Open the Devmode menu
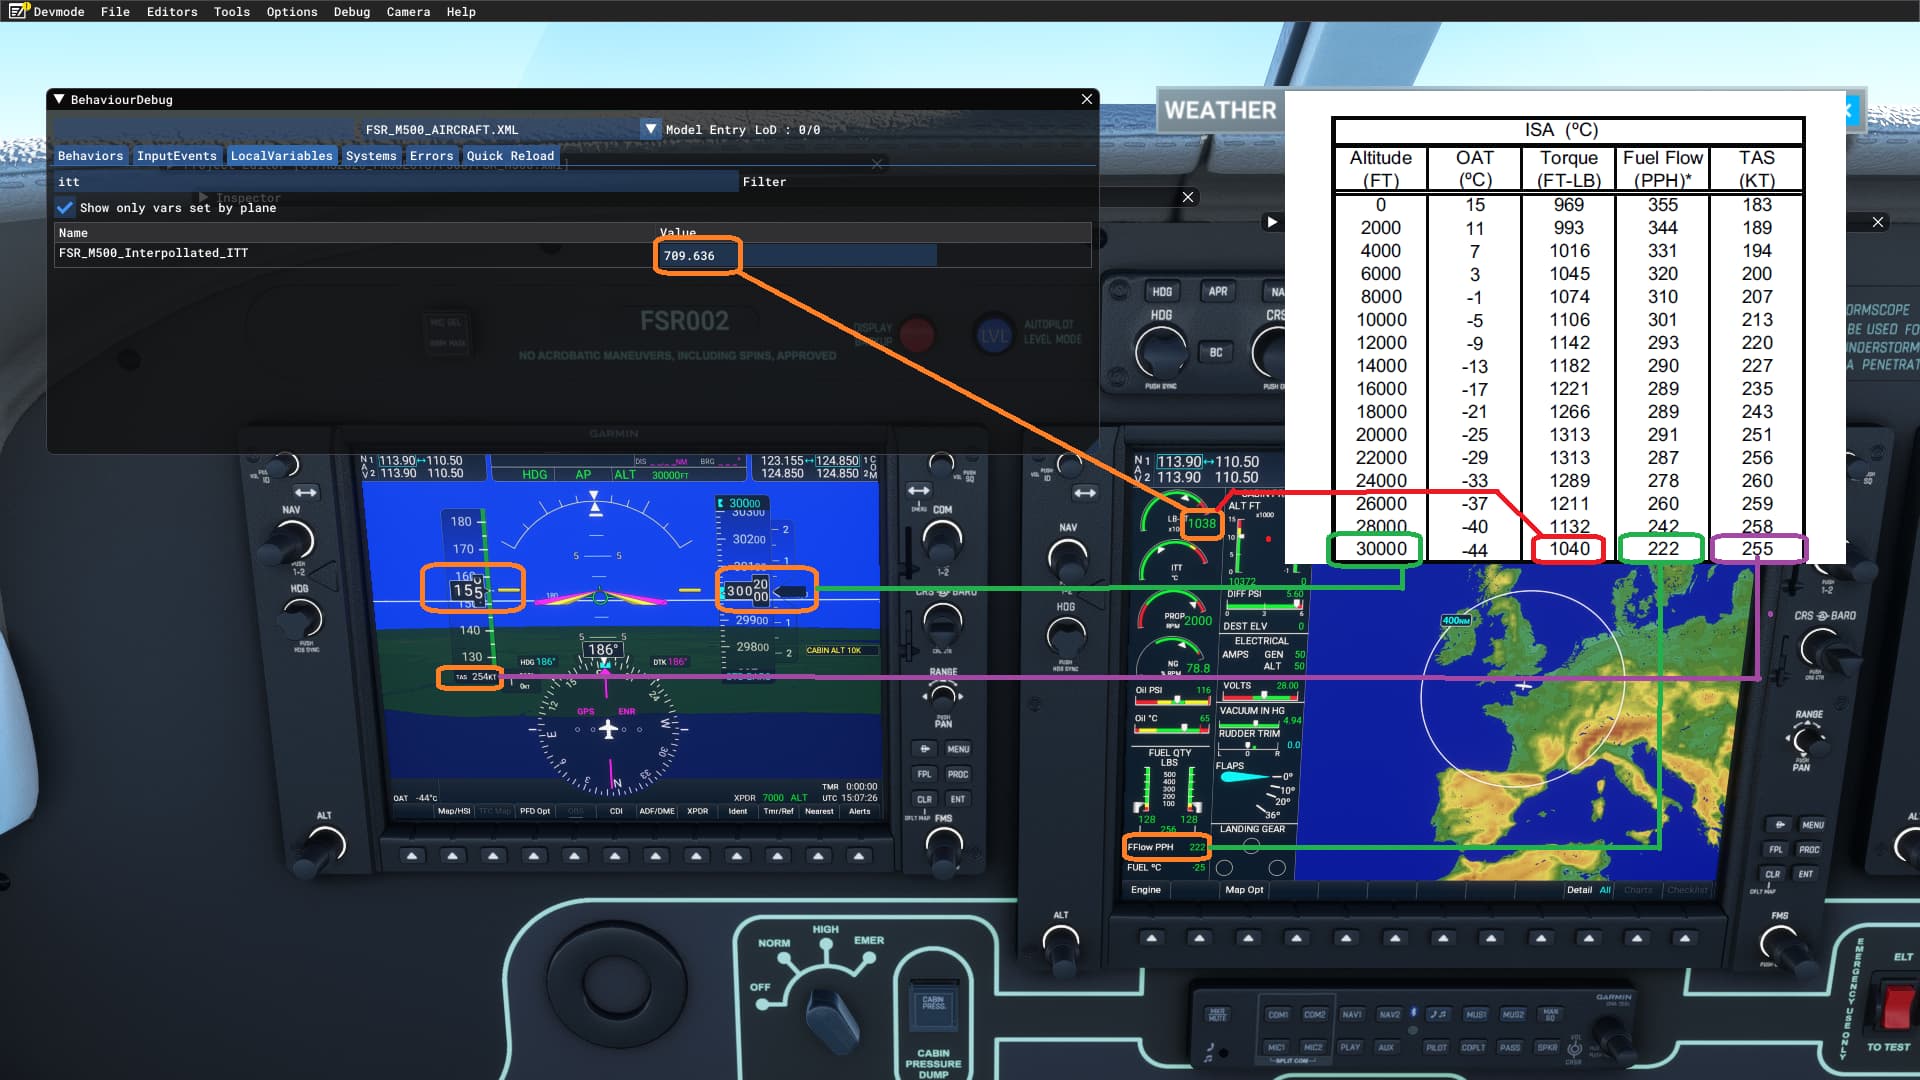1920x1080 pixels. click(x=58, y=12)
